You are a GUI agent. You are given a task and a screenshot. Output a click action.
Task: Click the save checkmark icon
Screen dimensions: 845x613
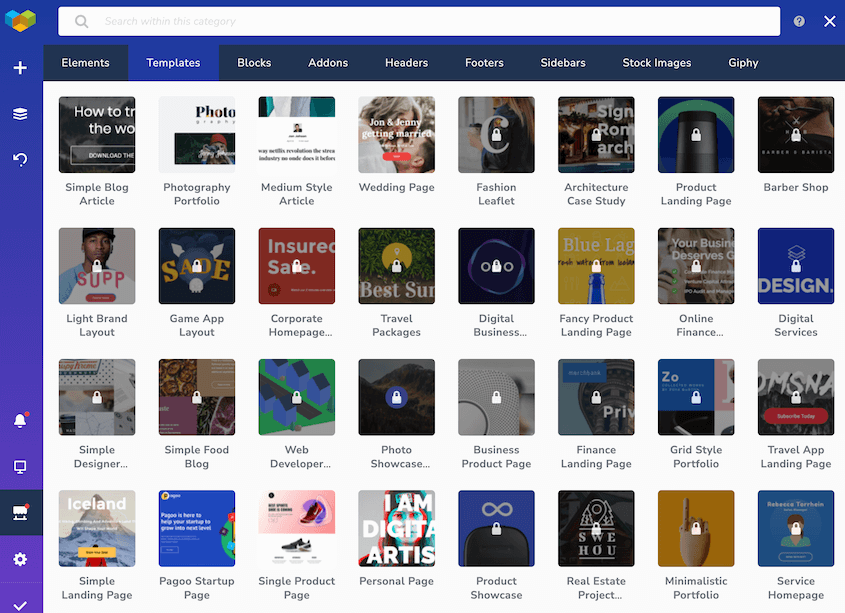(x=20, y=605)
